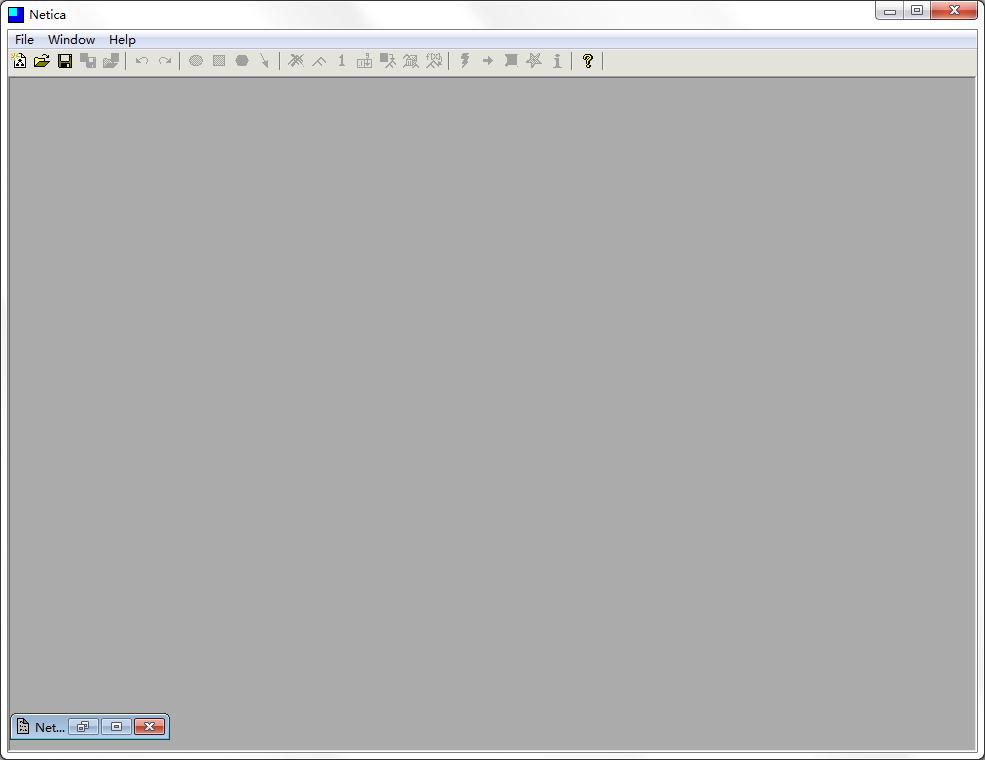The image size is (985, 760).
Task: Click the number 1 toolbar icon
Action: coord(342,61)
